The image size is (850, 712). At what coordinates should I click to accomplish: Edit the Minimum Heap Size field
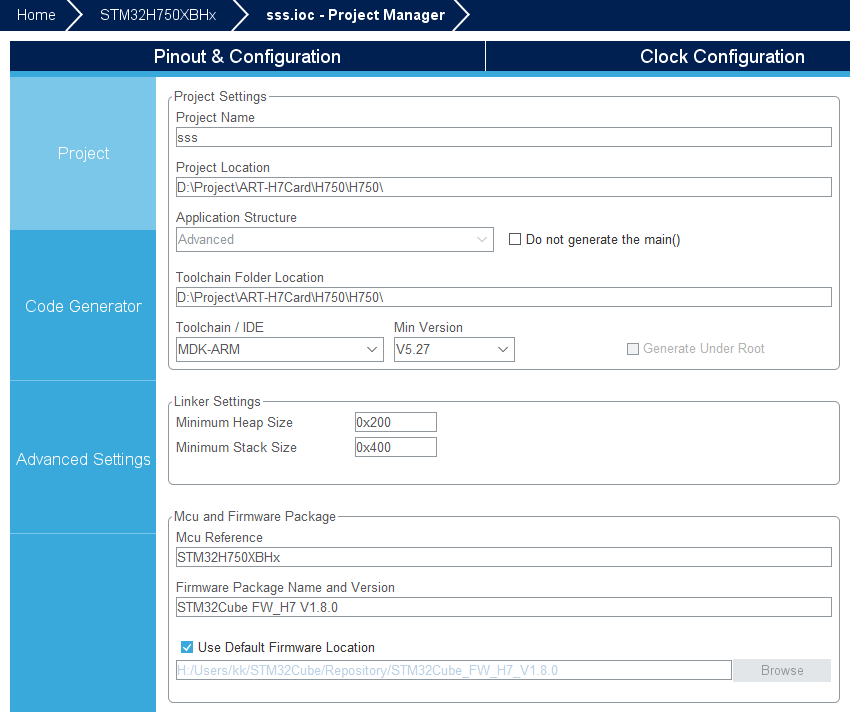point(396,422)
